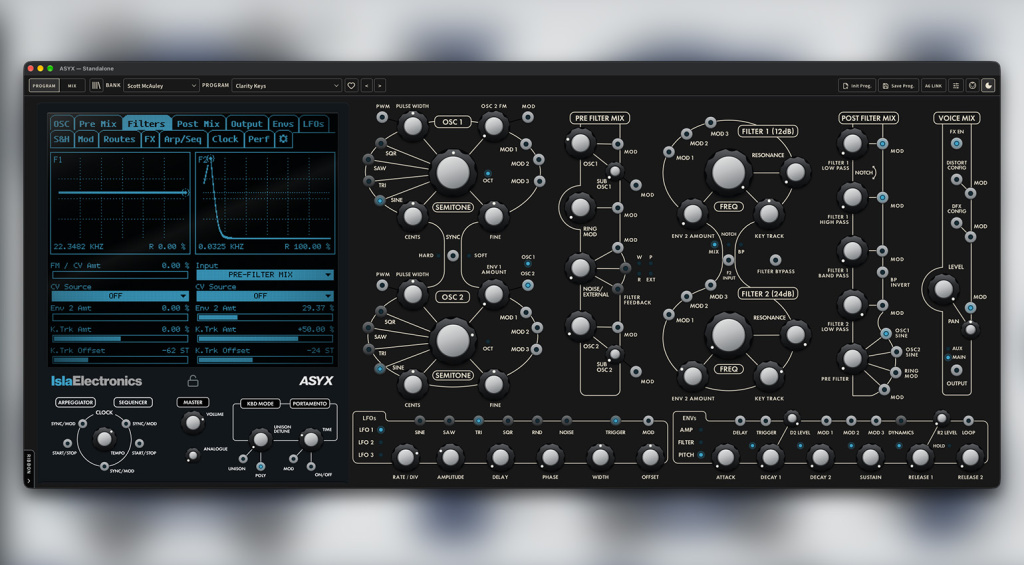Click the Filter 1 FREQ knob
Screen dimensions: 1024x565
(728, 171)
